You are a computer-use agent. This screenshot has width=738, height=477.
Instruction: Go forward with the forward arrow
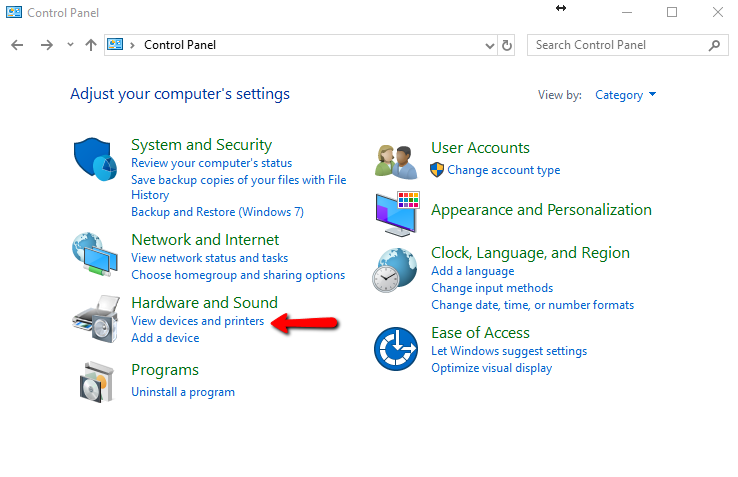(x=47, y=45)
